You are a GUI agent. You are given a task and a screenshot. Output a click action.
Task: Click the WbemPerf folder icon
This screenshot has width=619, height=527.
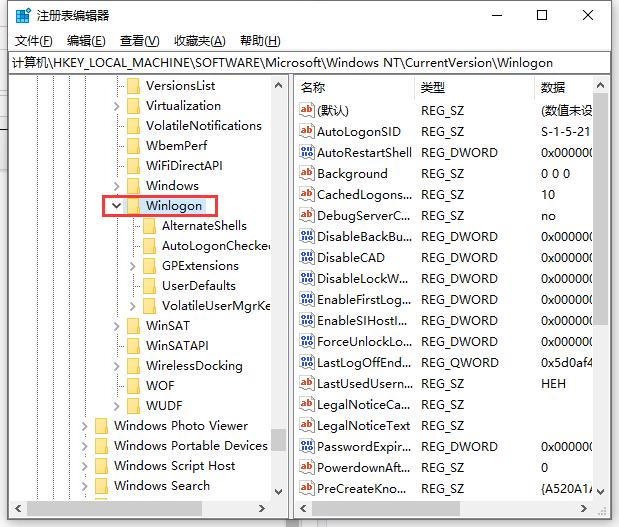click(x=133, y=146)
